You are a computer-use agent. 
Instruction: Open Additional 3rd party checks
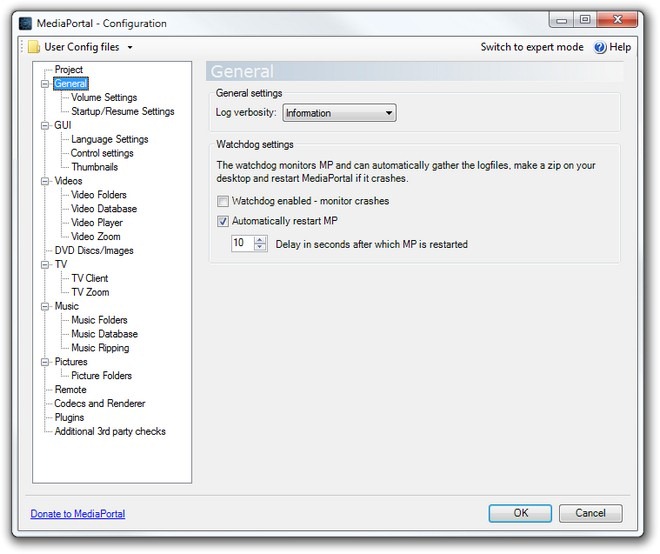(110, 431)
